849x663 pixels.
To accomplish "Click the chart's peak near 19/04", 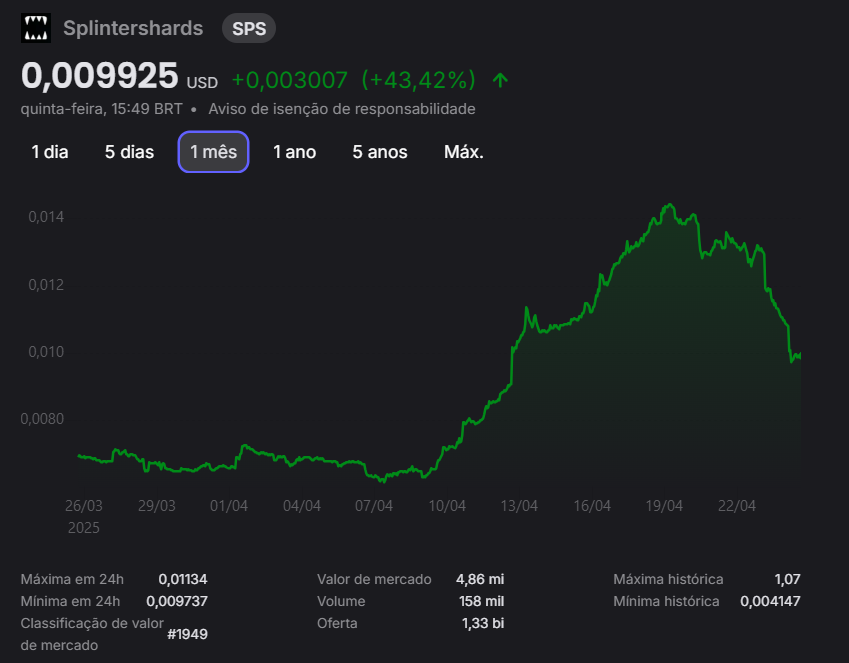I will click(x=670, y=205).
